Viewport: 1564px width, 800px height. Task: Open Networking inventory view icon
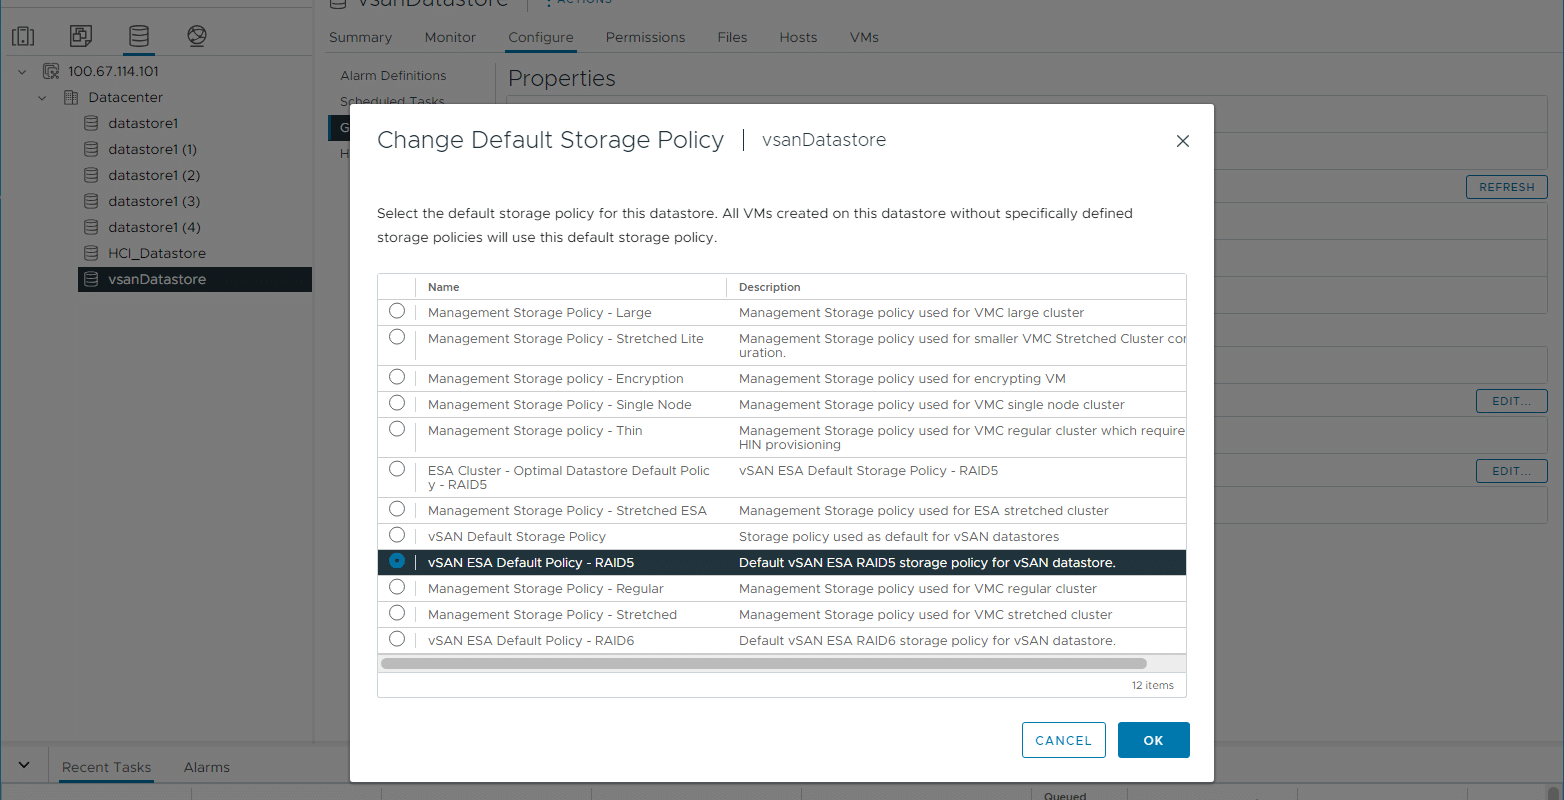[x=197, y=37]
